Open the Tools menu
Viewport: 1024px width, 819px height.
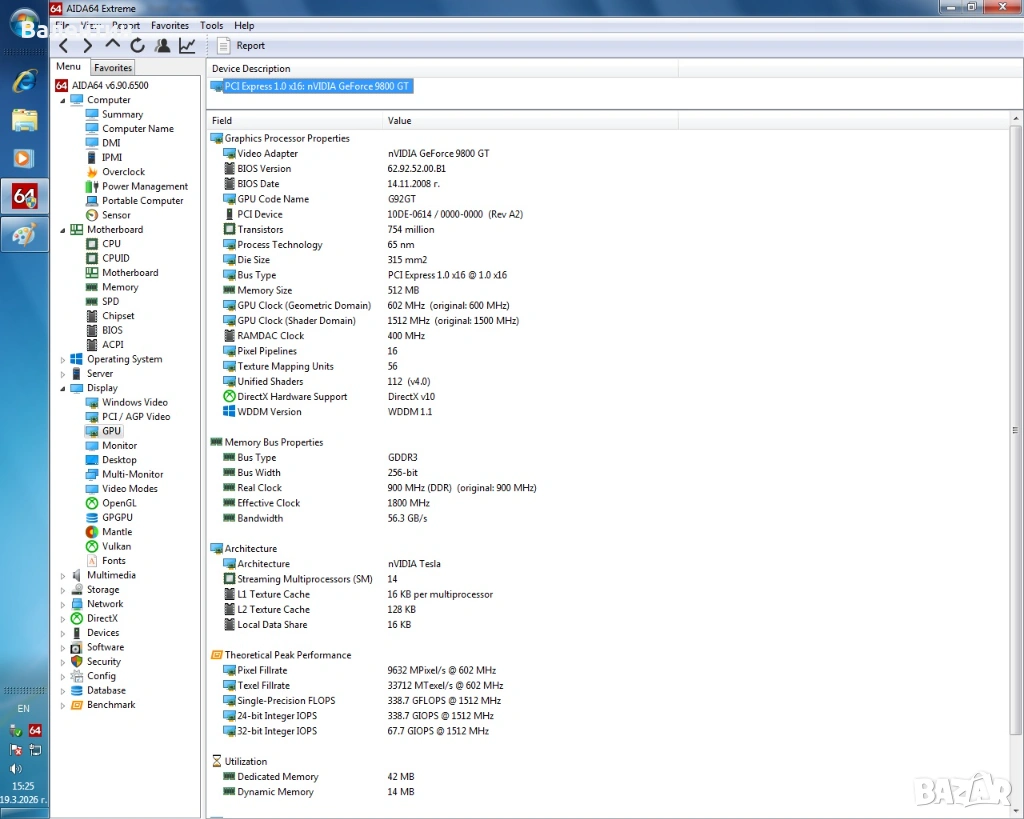coord(211,25)
